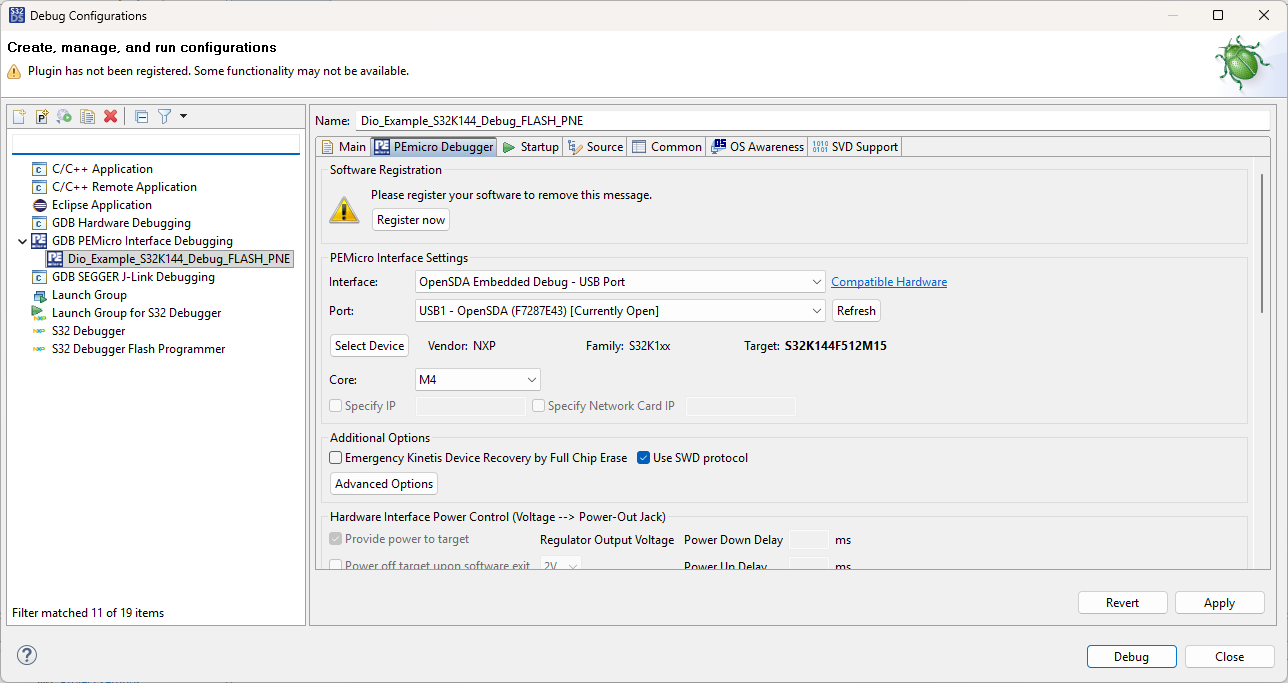The image size is (1288, 683).
Task: Click the C/C++ Remote Application icon
Action: click(x=40, y=187)
